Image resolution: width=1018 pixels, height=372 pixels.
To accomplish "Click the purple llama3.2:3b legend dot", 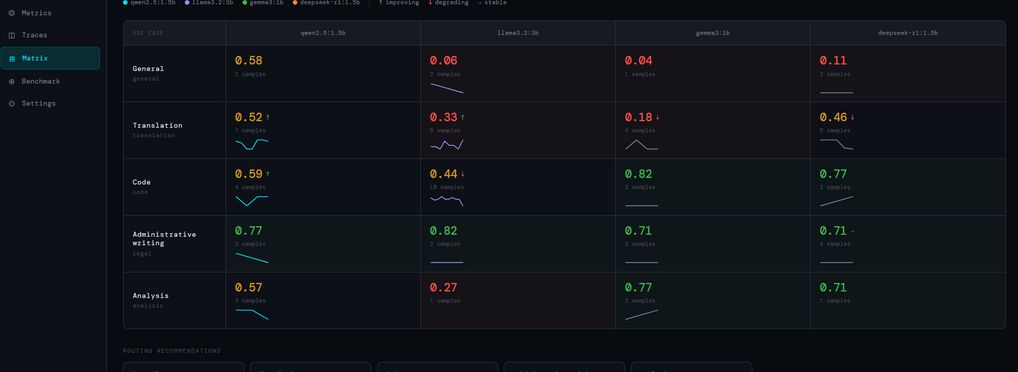I will tap(187, 3).
